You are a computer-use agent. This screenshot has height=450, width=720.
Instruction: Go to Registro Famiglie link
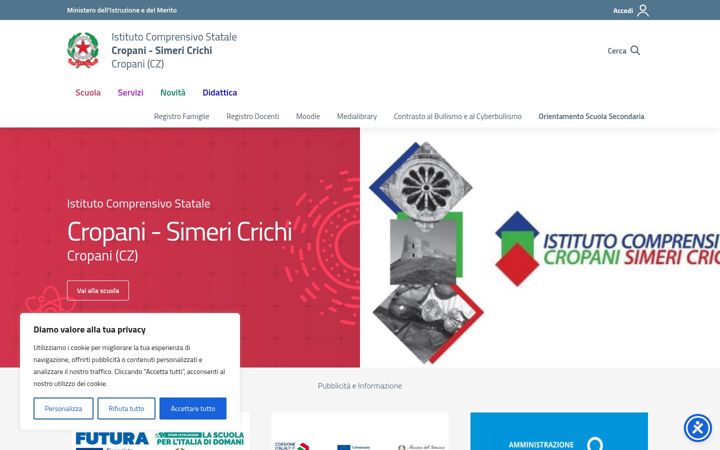click(181, 117)
